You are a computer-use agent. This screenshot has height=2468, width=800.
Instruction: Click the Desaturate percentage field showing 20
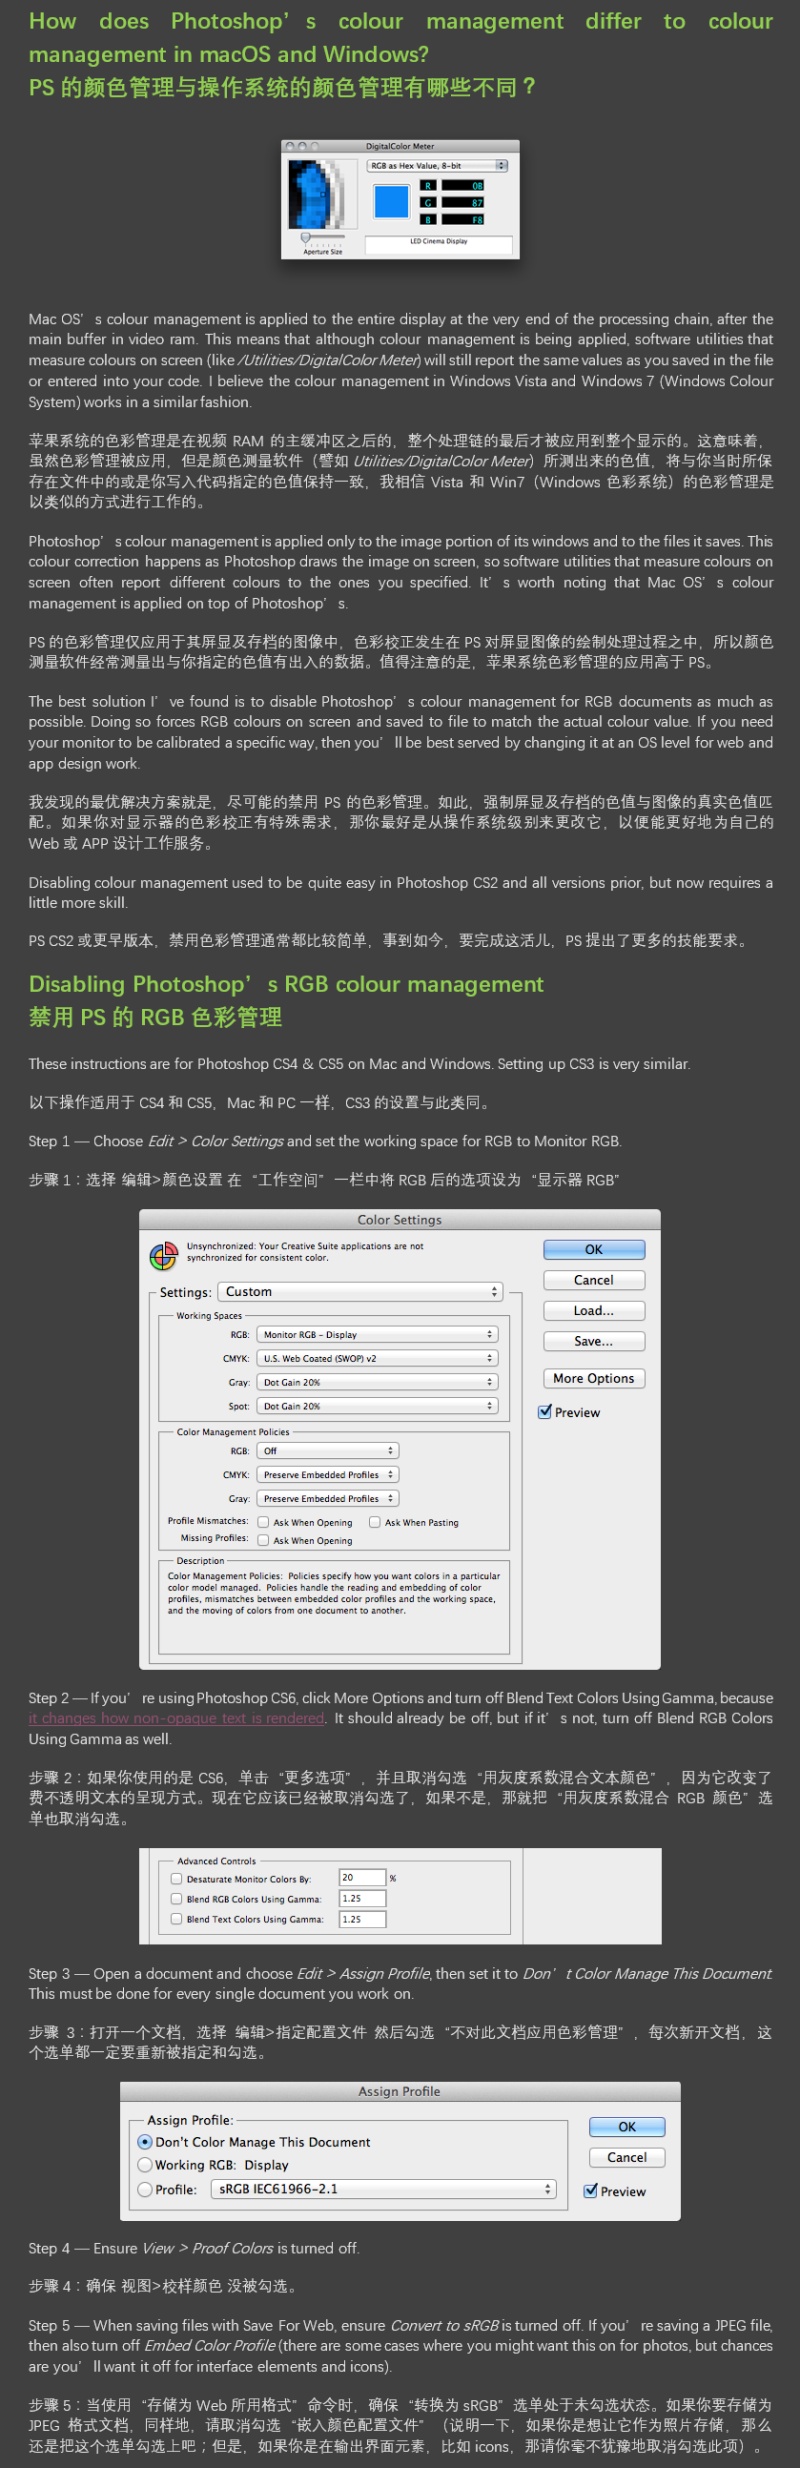362,1878
